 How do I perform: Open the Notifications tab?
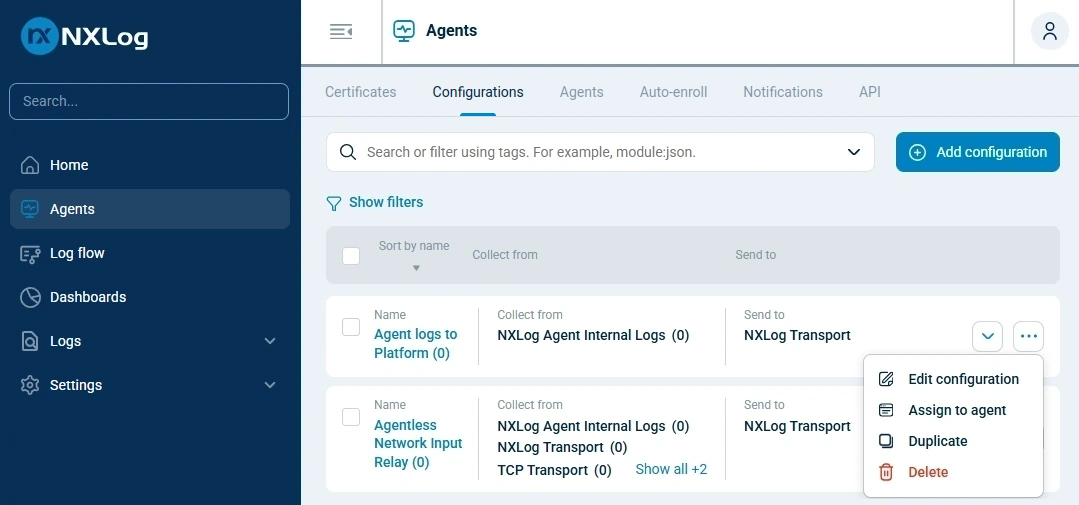pos(783,92)
